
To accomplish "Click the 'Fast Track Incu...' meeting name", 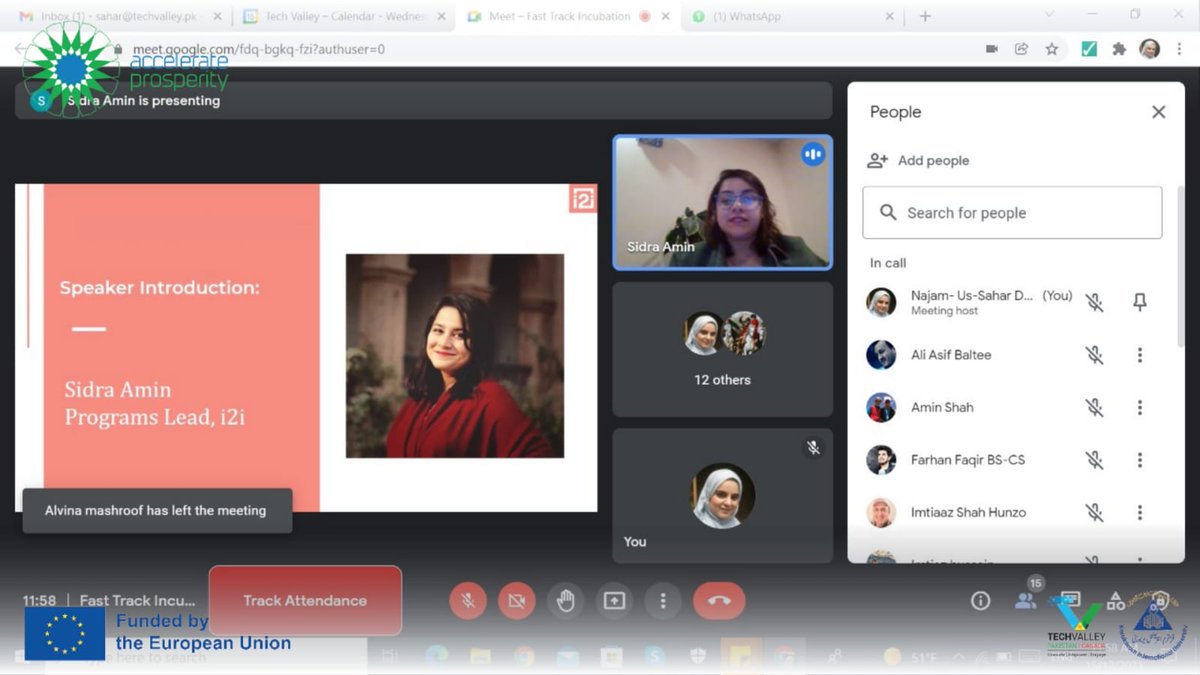I will click(x=138, y=601).
